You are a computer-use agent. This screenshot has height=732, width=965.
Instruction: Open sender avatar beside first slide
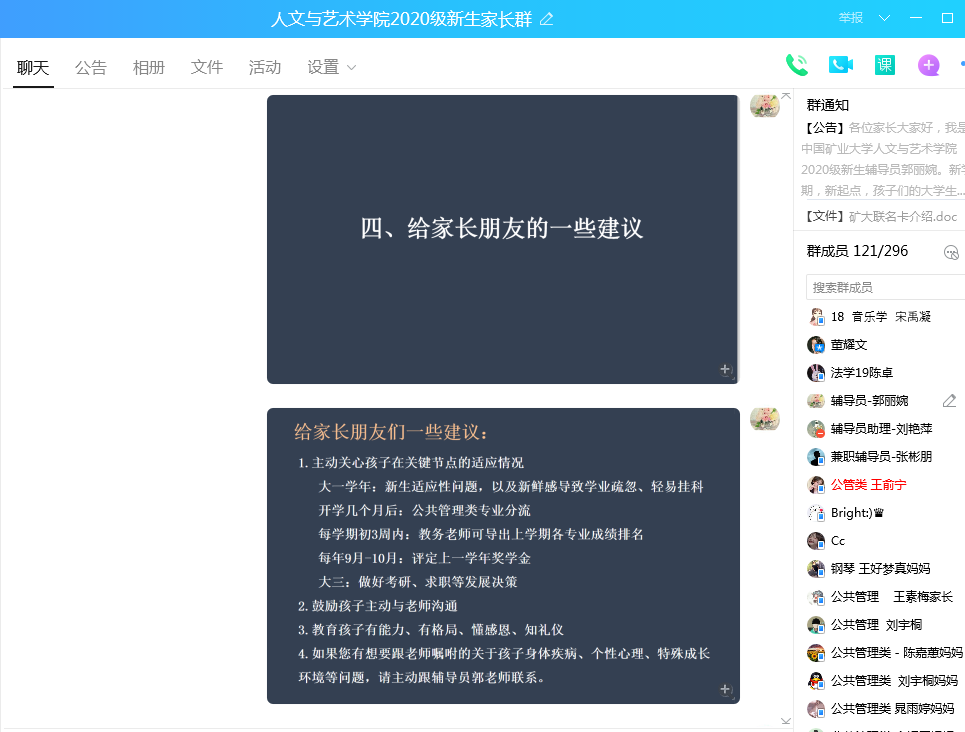click(x=765, y=106)
